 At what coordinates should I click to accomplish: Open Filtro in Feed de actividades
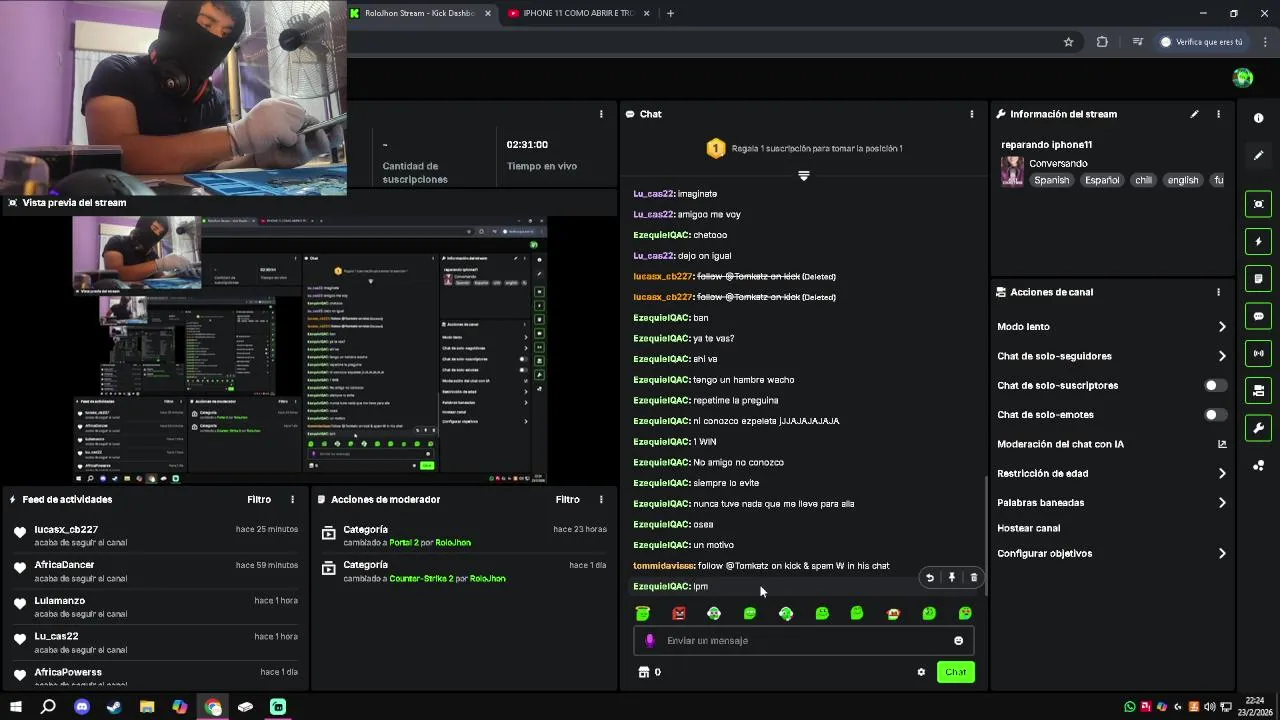[x=259, y=499]
